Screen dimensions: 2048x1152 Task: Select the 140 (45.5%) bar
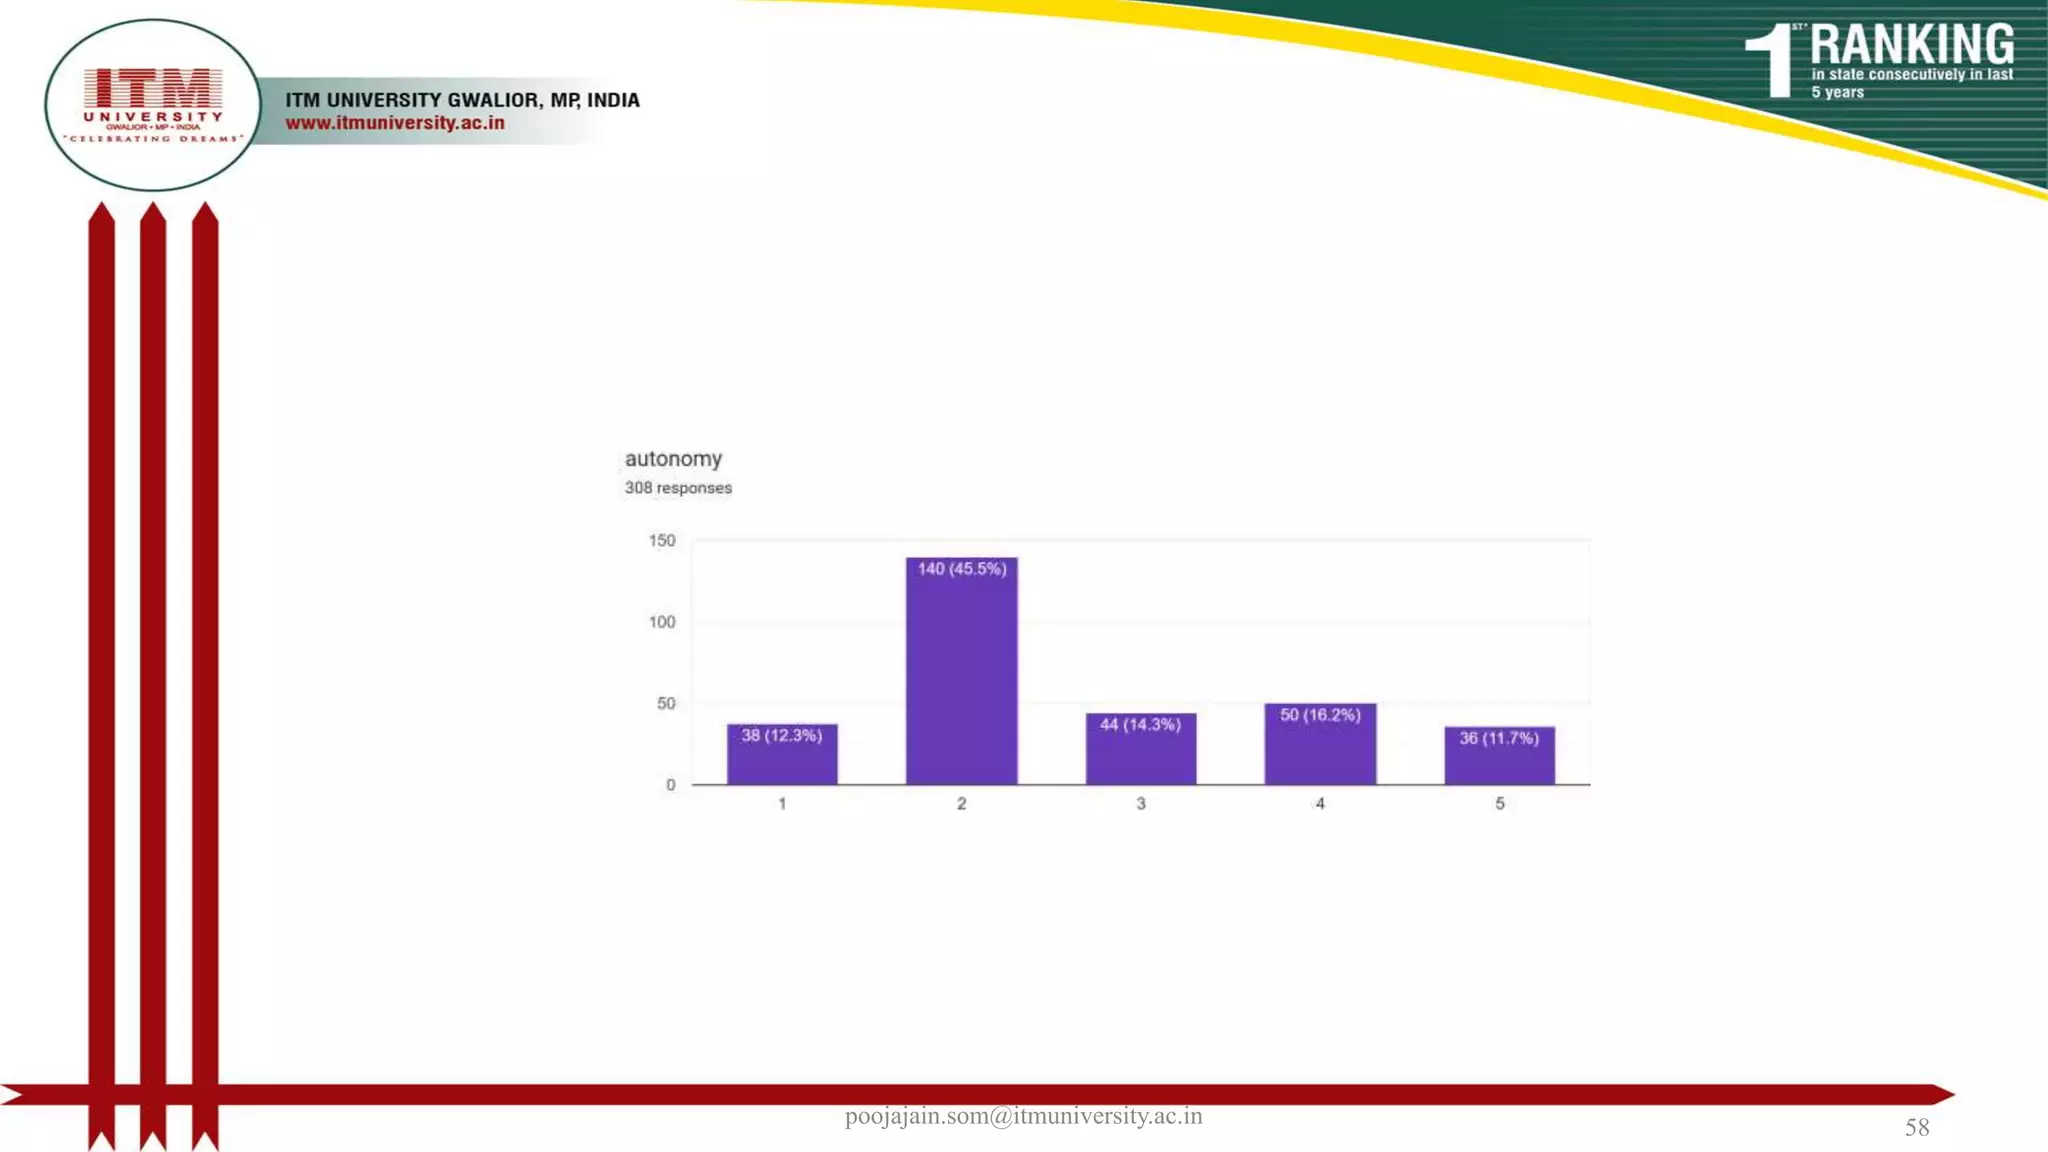tap(961, 670)
